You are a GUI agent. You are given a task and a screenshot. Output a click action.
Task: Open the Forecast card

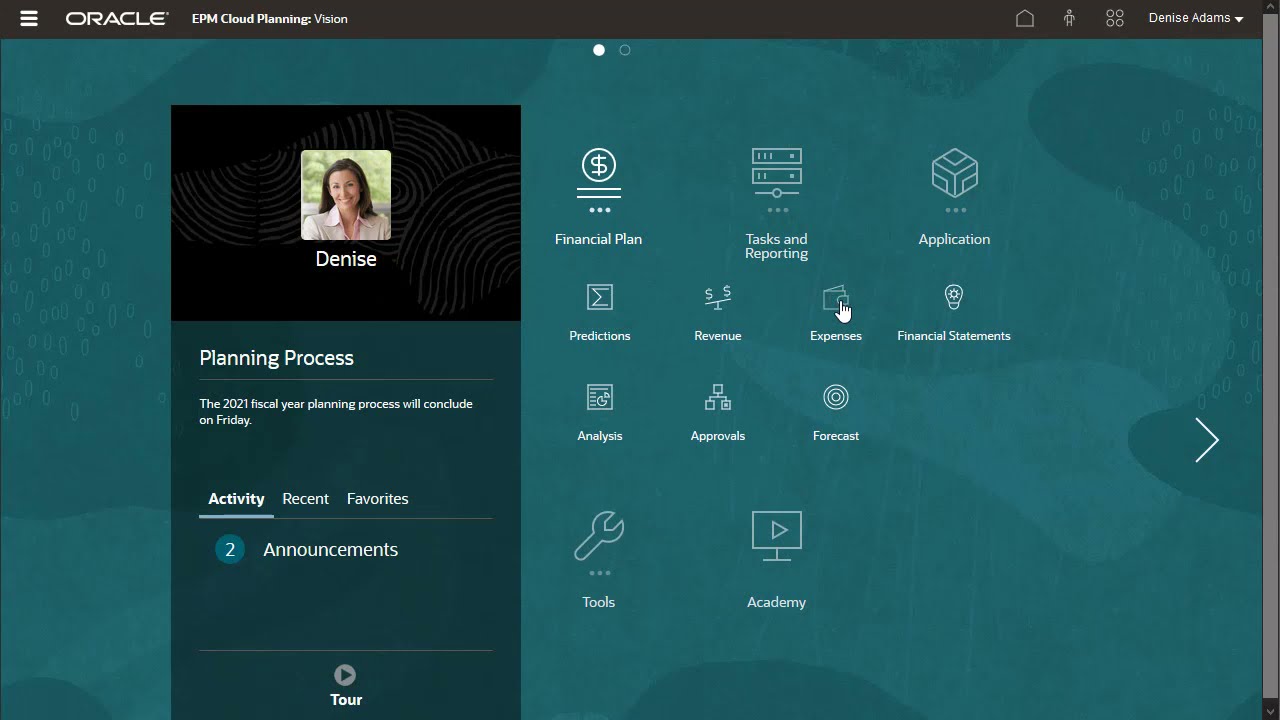coord(836,413)
